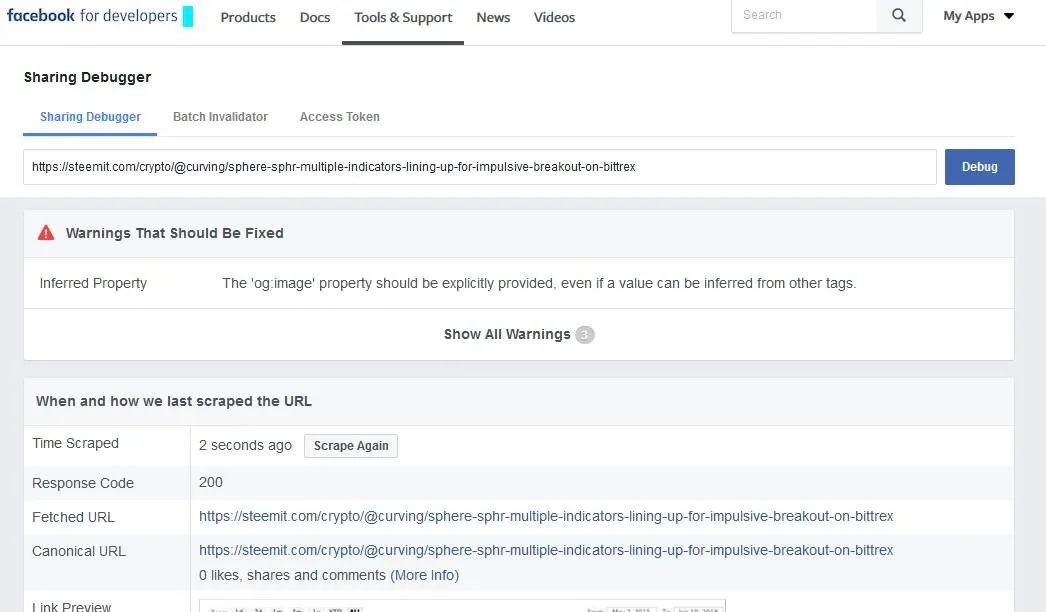This screenshot has width=1046, height=612.
Task: Open the Docs menu
Action: tap(315, 17)
